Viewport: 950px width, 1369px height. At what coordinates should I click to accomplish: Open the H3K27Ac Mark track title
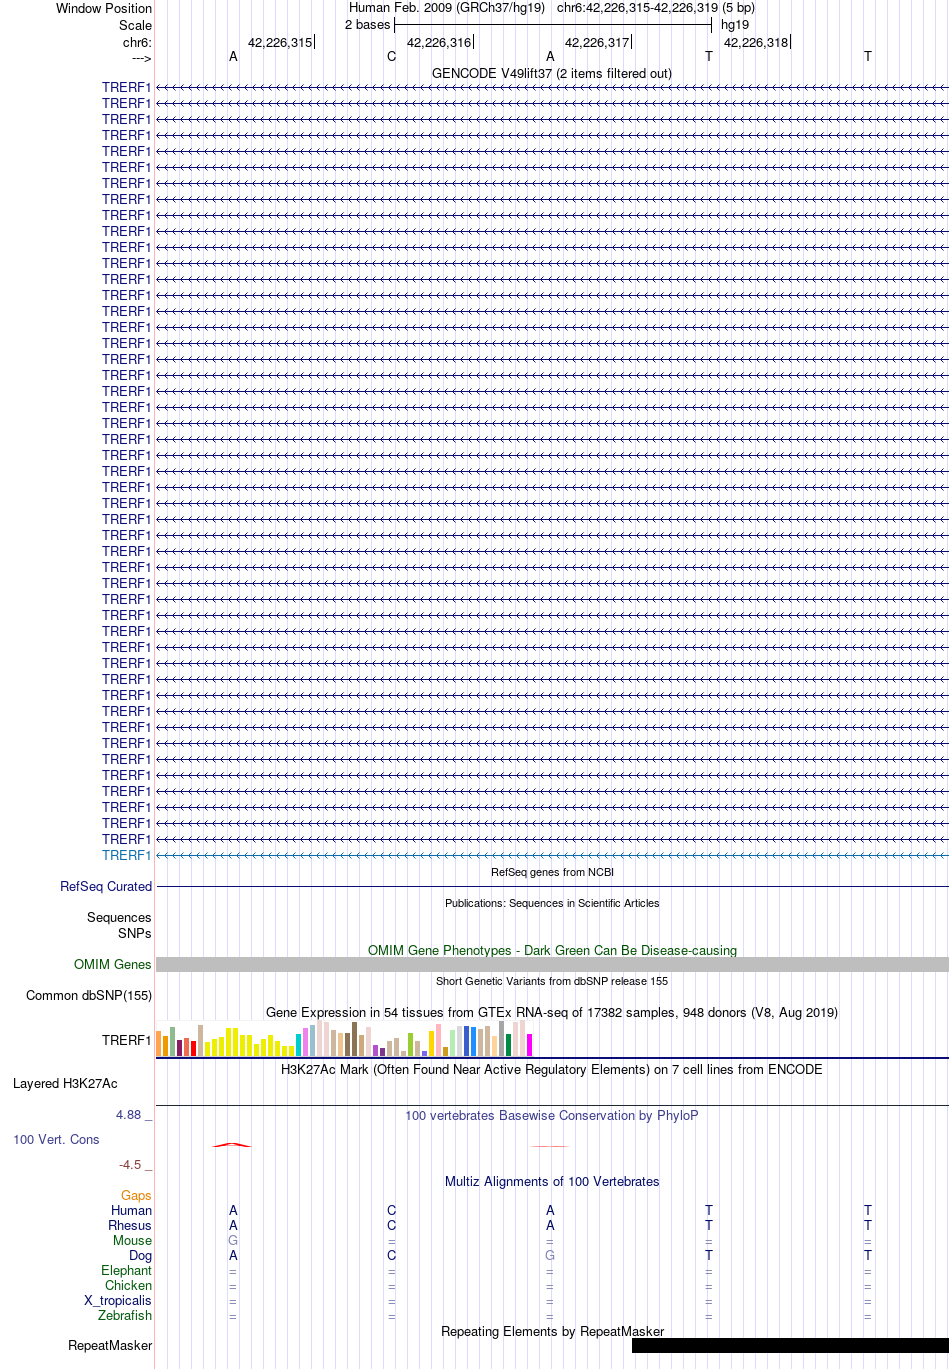[x=552, y=1070]
